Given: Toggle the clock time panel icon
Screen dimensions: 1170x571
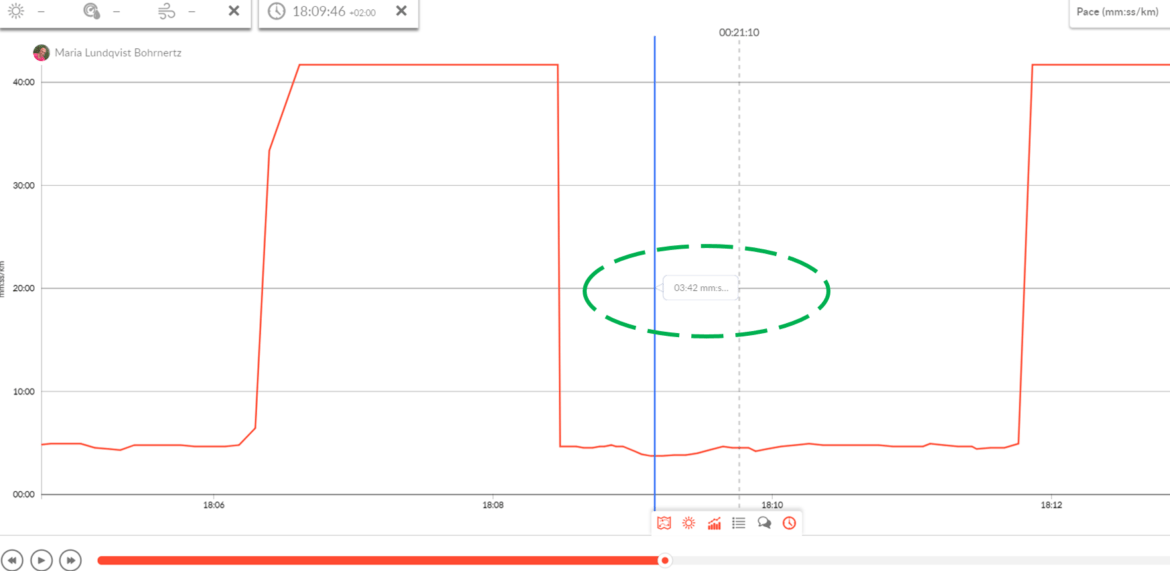Looking at the screenshot, I should tap(789, 523).
